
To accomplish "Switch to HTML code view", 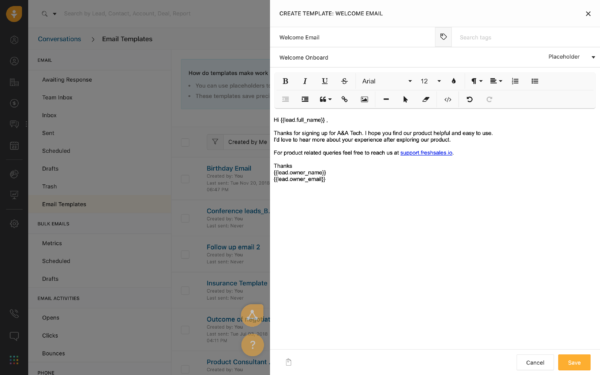I will 448,99.
